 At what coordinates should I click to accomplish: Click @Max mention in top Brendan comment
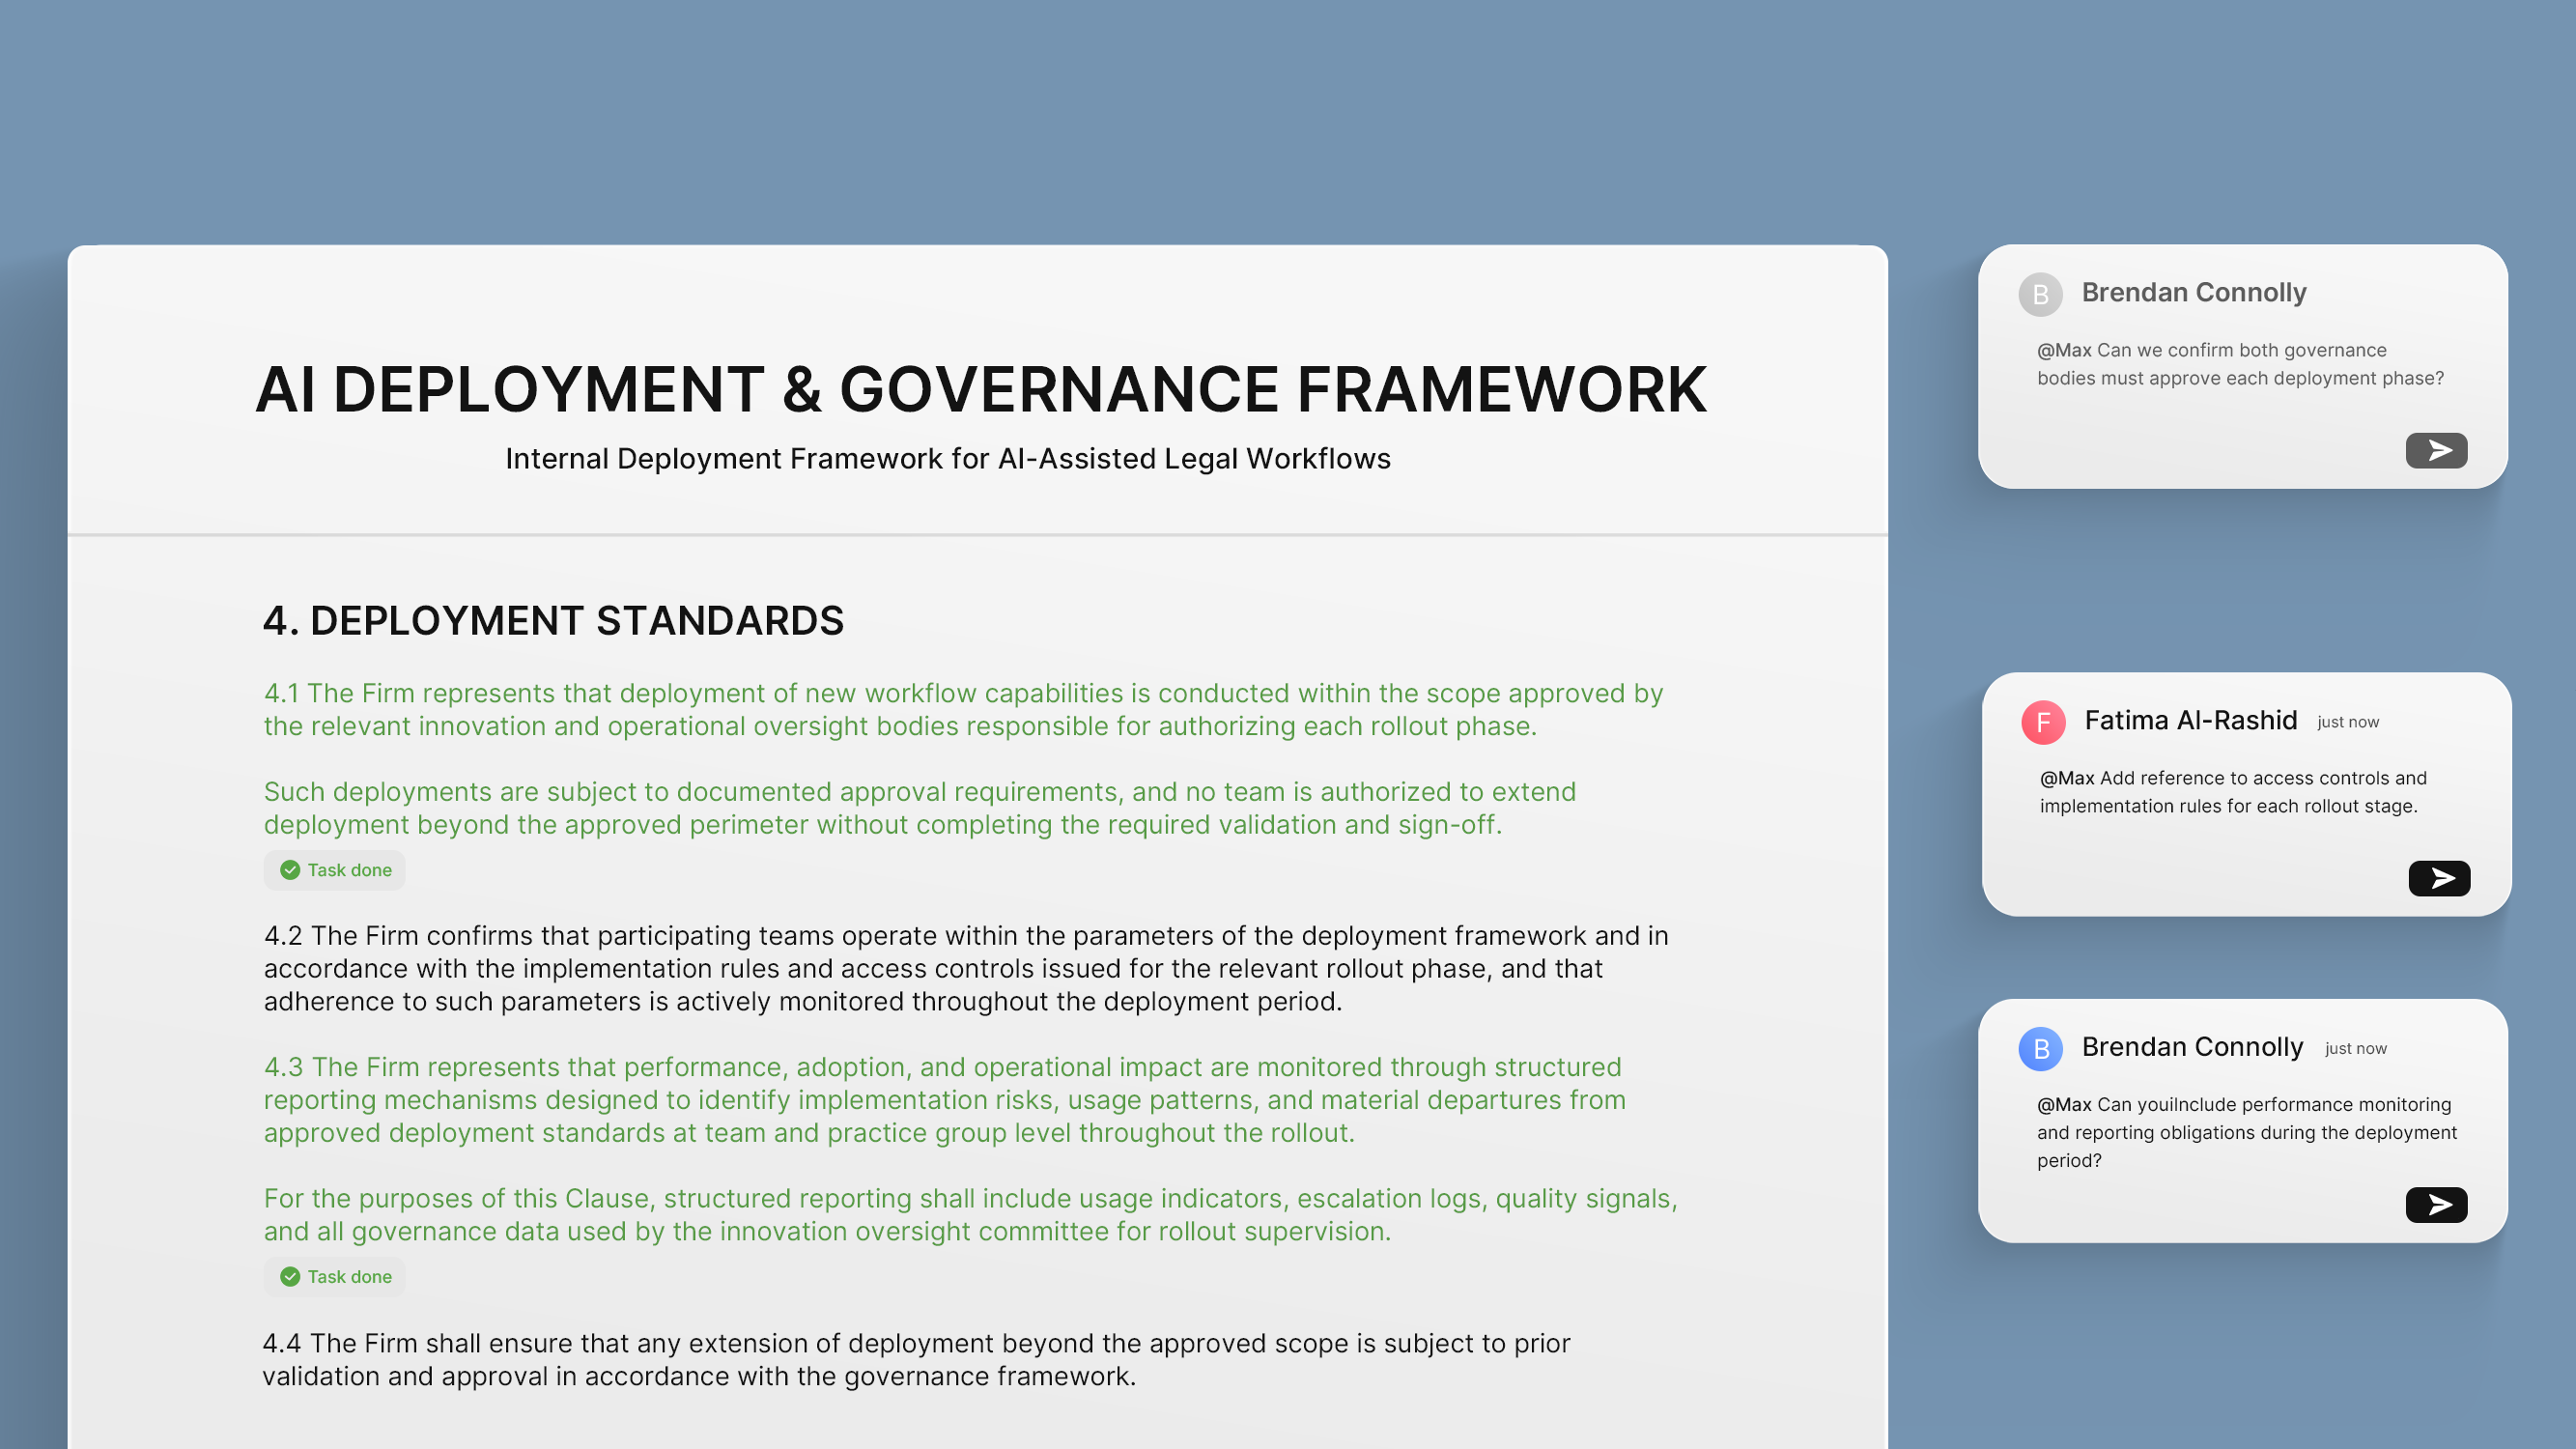click(x=2064, y=350)
